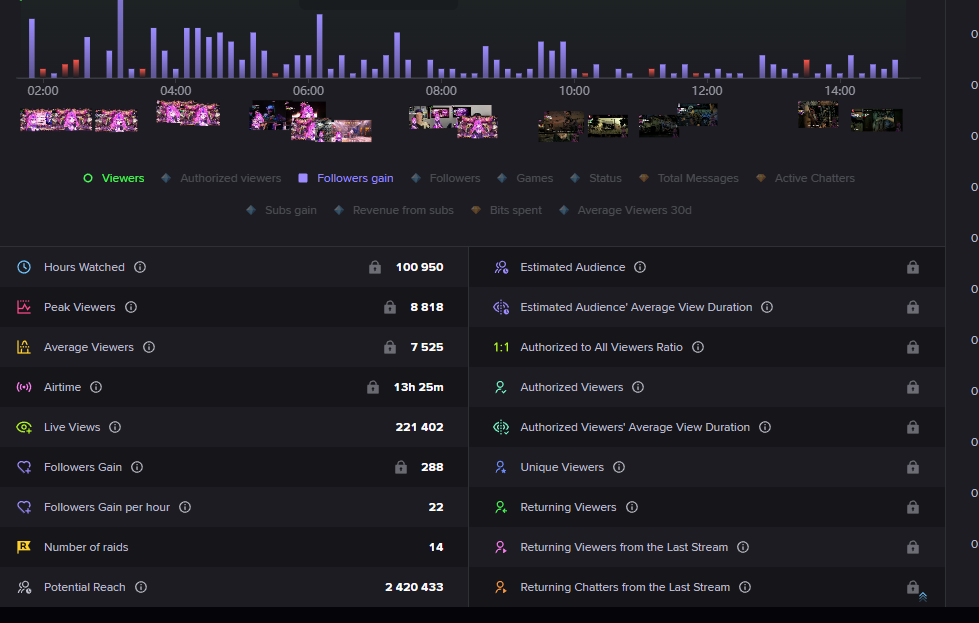This screenshot has width=979, height=623.
Task: Toggle the Total Messages chart series
Action: 689,178
